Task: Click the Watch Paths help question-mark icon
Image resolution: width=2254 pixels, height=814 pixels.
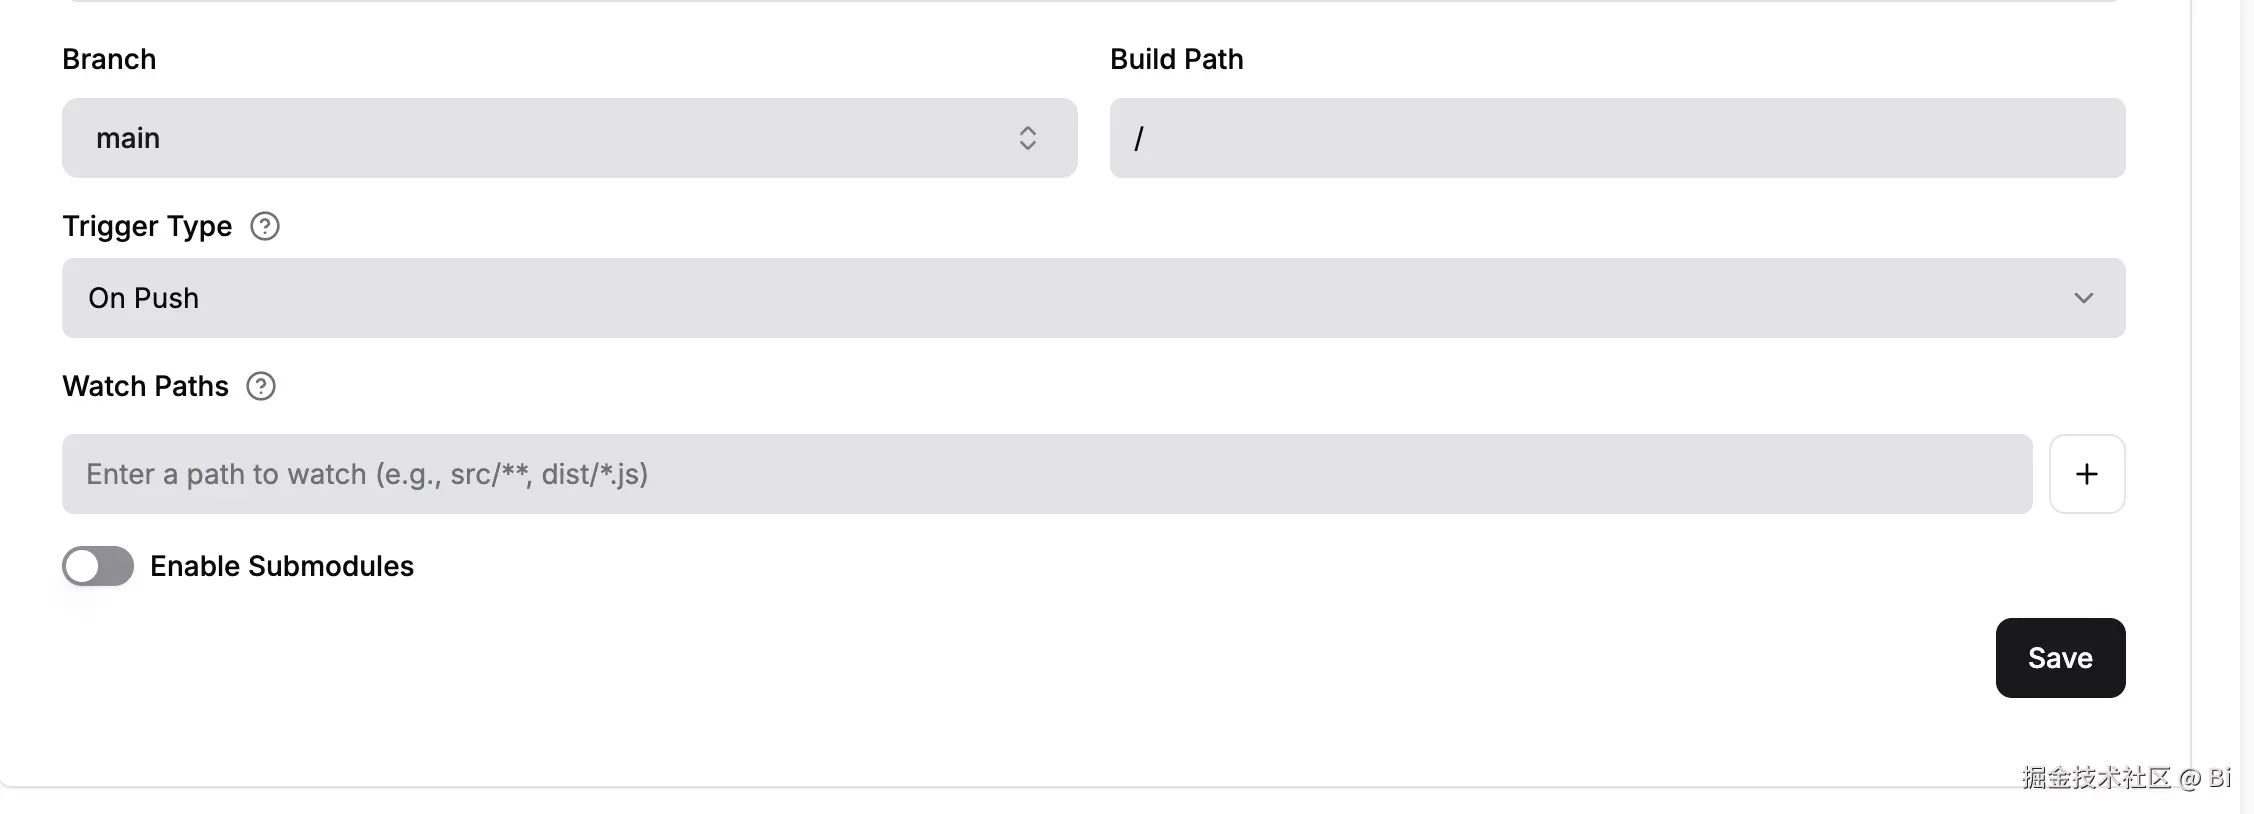Action: [261, 386]
